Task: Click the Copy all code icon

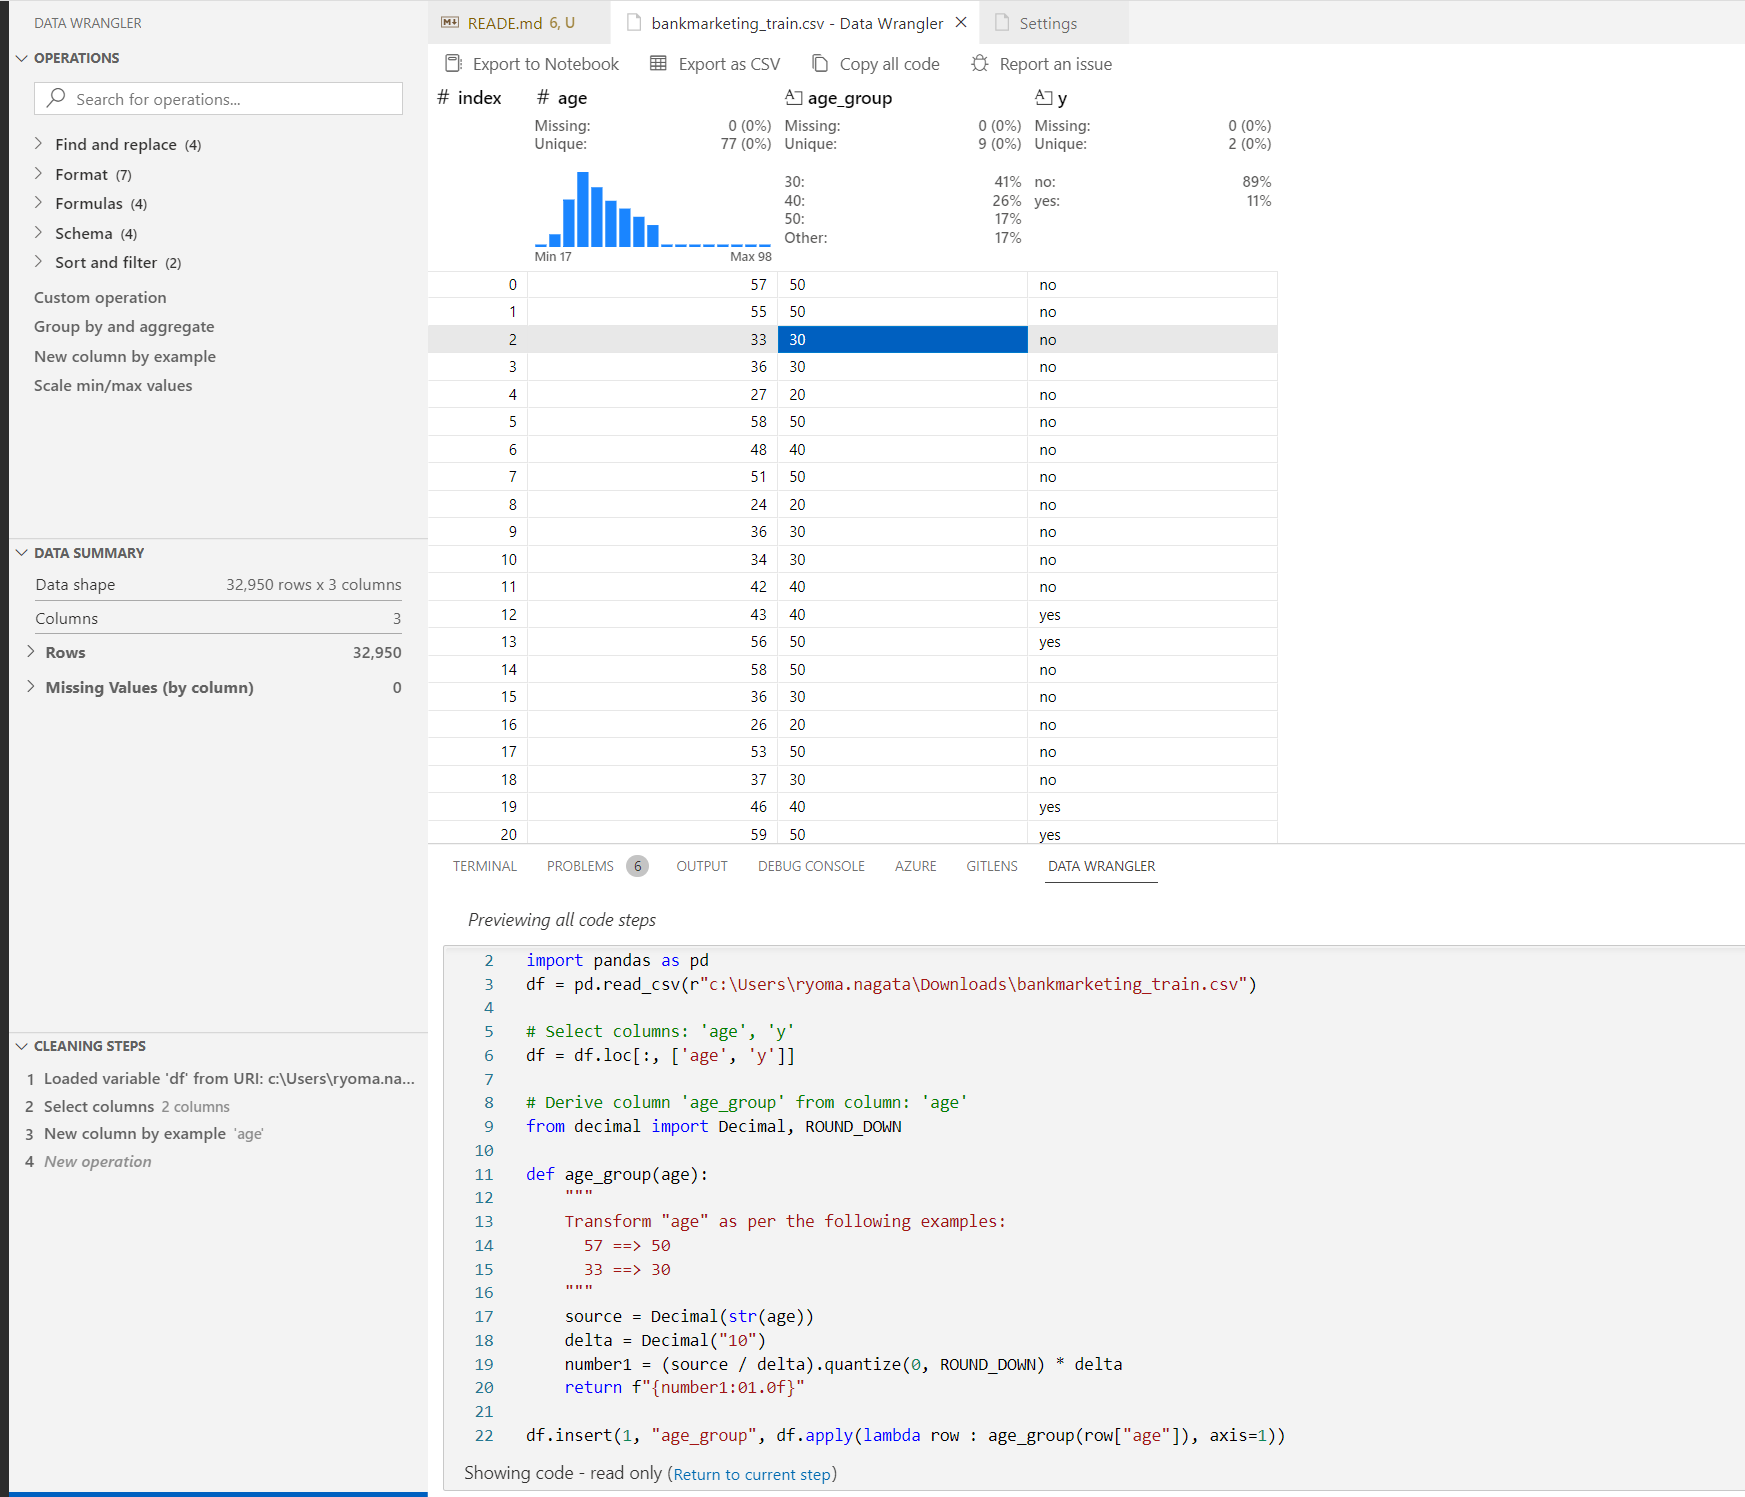Action: (x=820, y=63)
